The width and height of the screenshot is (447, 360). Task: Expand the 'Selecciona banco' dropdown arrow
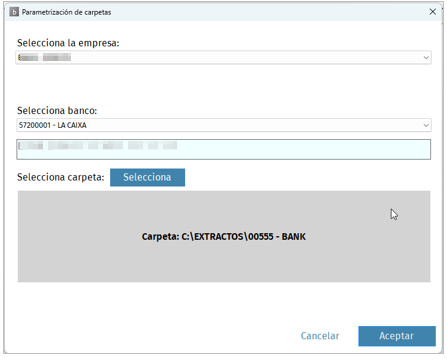pyautogui.click(x=426, y=125)
